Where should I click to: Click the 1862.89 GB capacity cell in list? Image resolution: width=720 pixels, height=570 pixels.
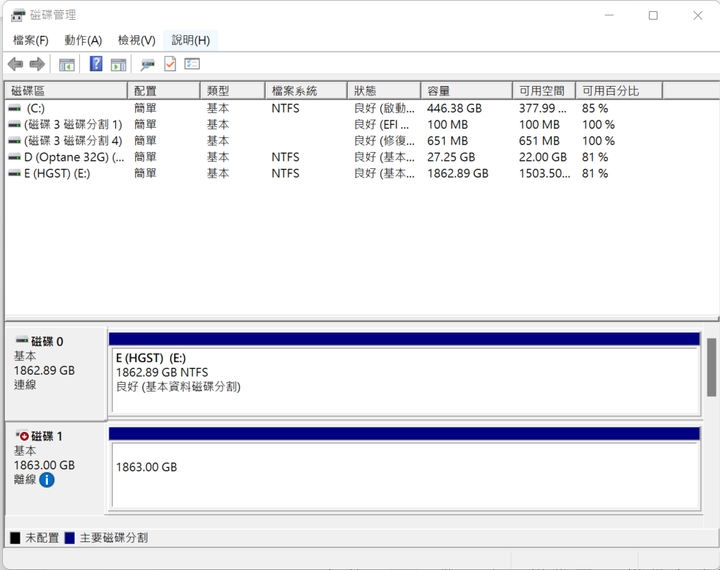pyautogui.click(x=458, y=174)
